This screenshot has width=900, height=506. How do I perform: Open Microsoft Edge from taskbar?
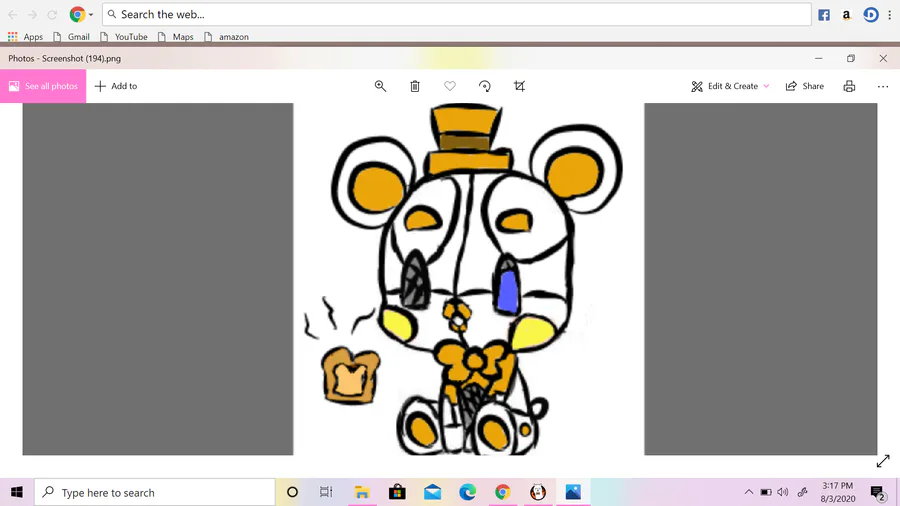click(468, 492)
